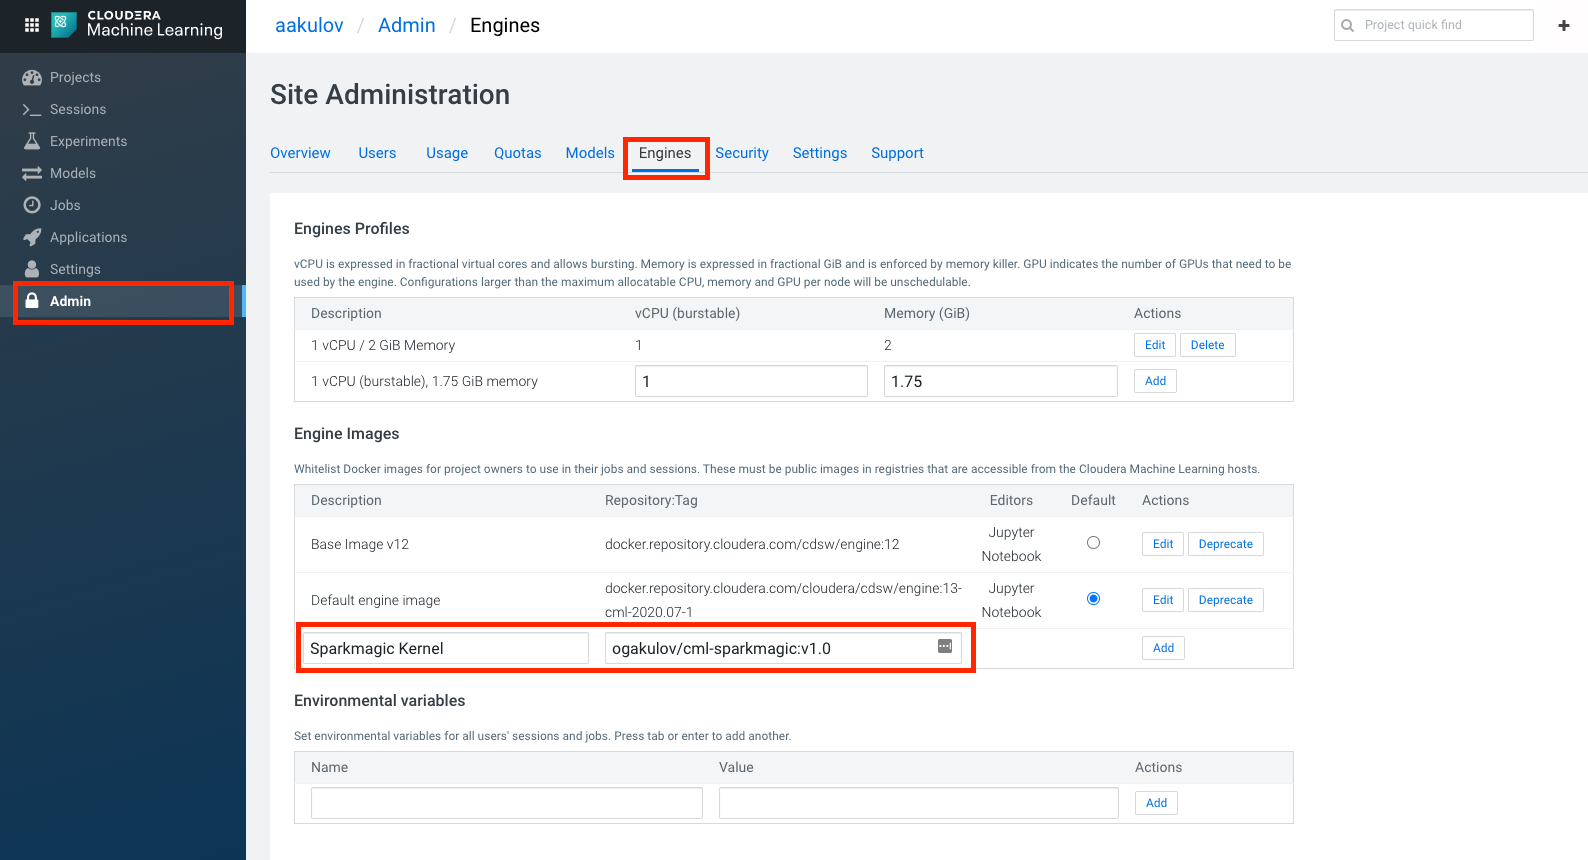Switch to the Security tab

(741, 153)
